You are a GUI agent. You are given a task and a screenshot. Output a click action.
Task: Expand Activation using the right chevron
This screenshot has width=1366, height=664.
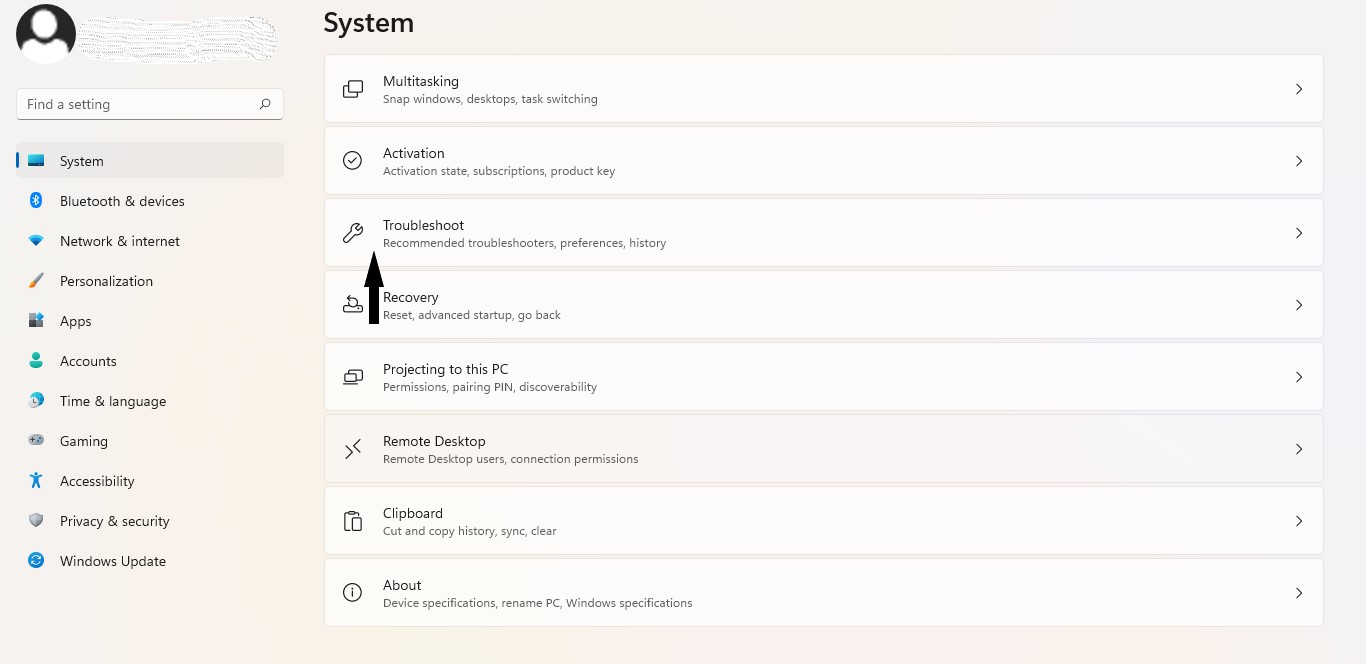1299,161
